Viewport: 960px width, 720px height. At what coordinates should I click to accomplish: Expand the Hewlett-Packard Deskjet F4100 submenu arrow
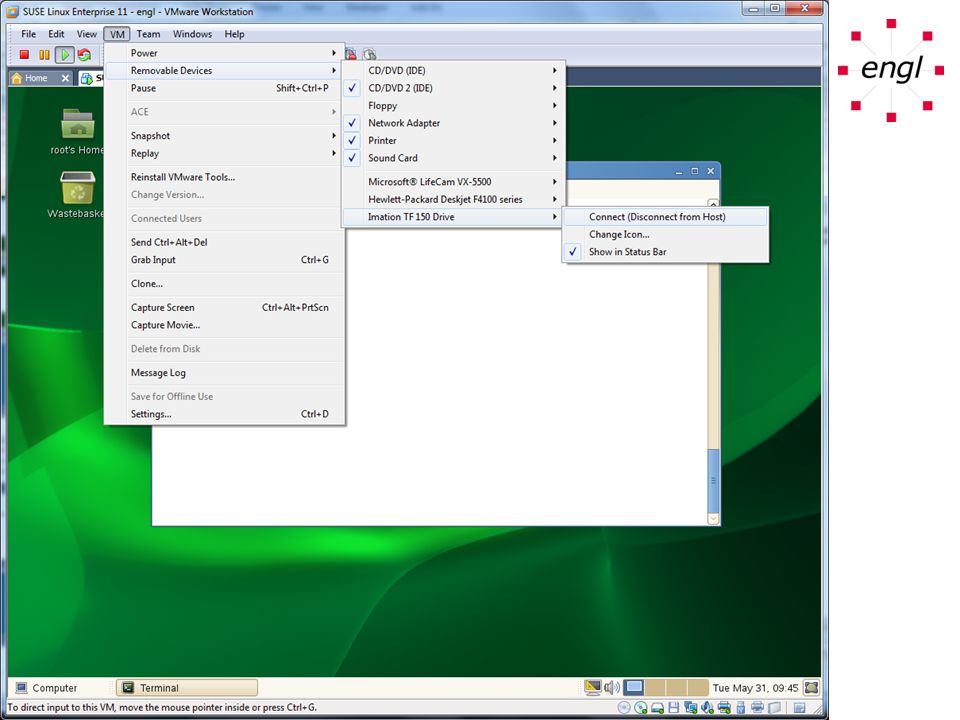555,199
